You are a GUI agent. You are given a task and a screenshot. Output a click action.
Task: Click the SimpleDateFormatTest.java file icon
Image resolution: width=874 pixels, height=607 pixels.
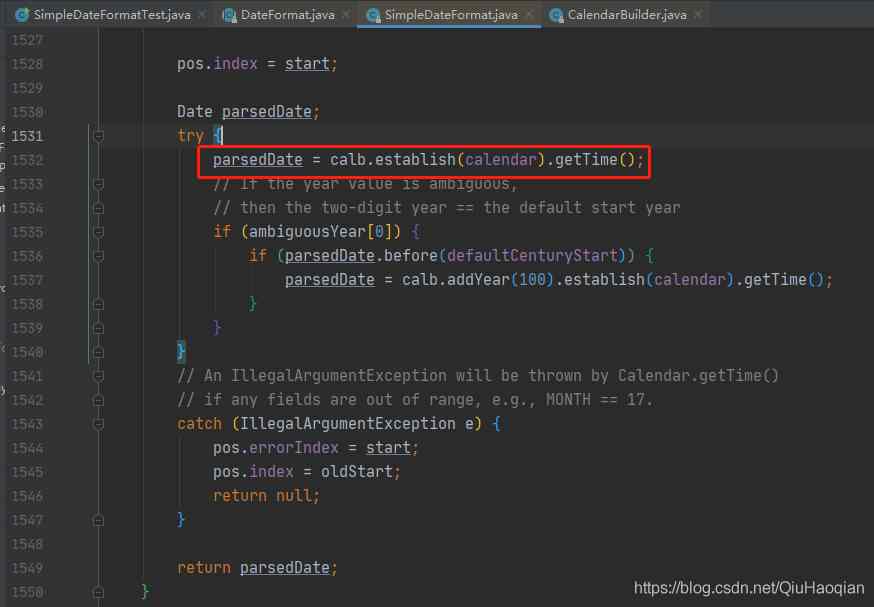point(22,15)
